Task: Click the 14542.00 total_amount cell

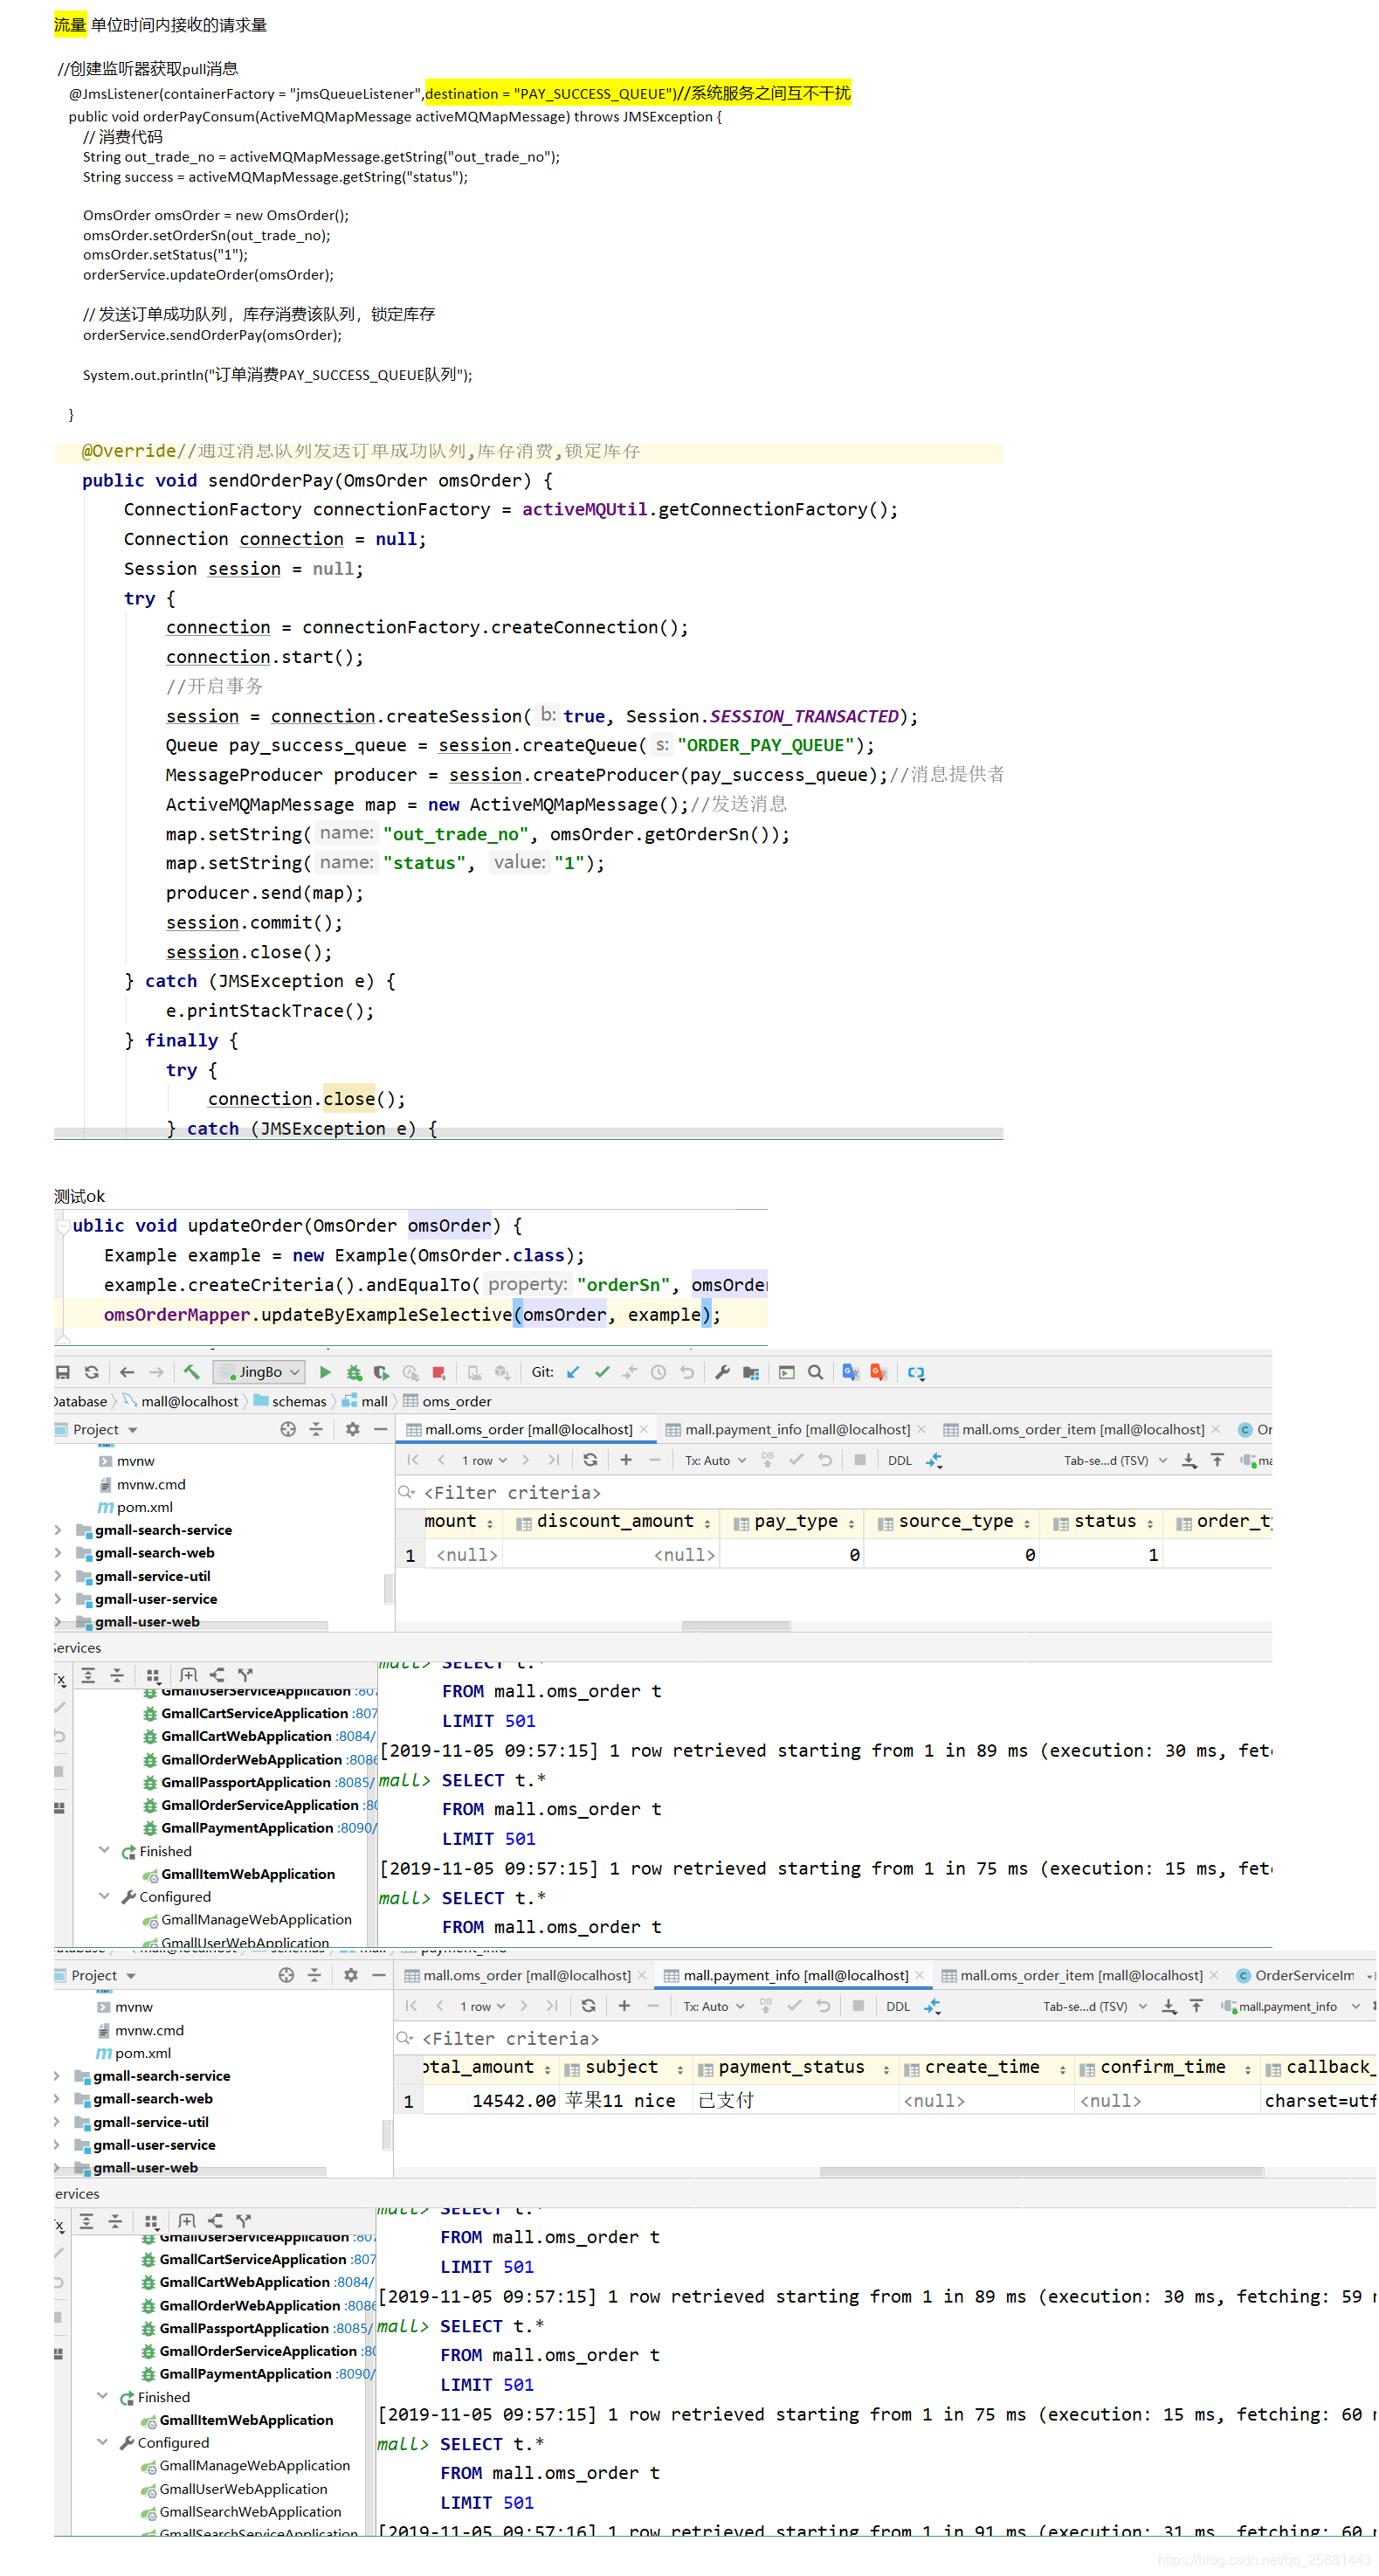Action: pos(490,2100)
